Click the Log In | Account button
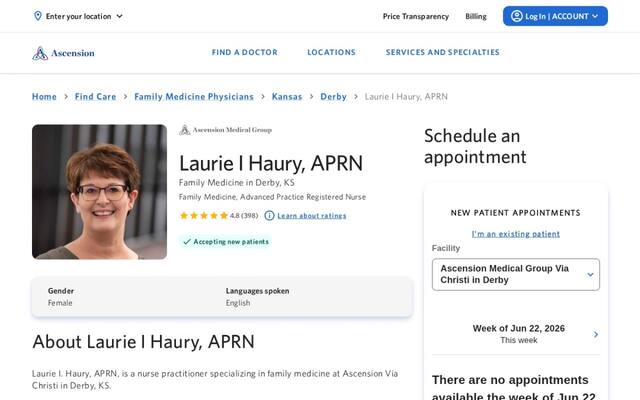 [555, 16]
